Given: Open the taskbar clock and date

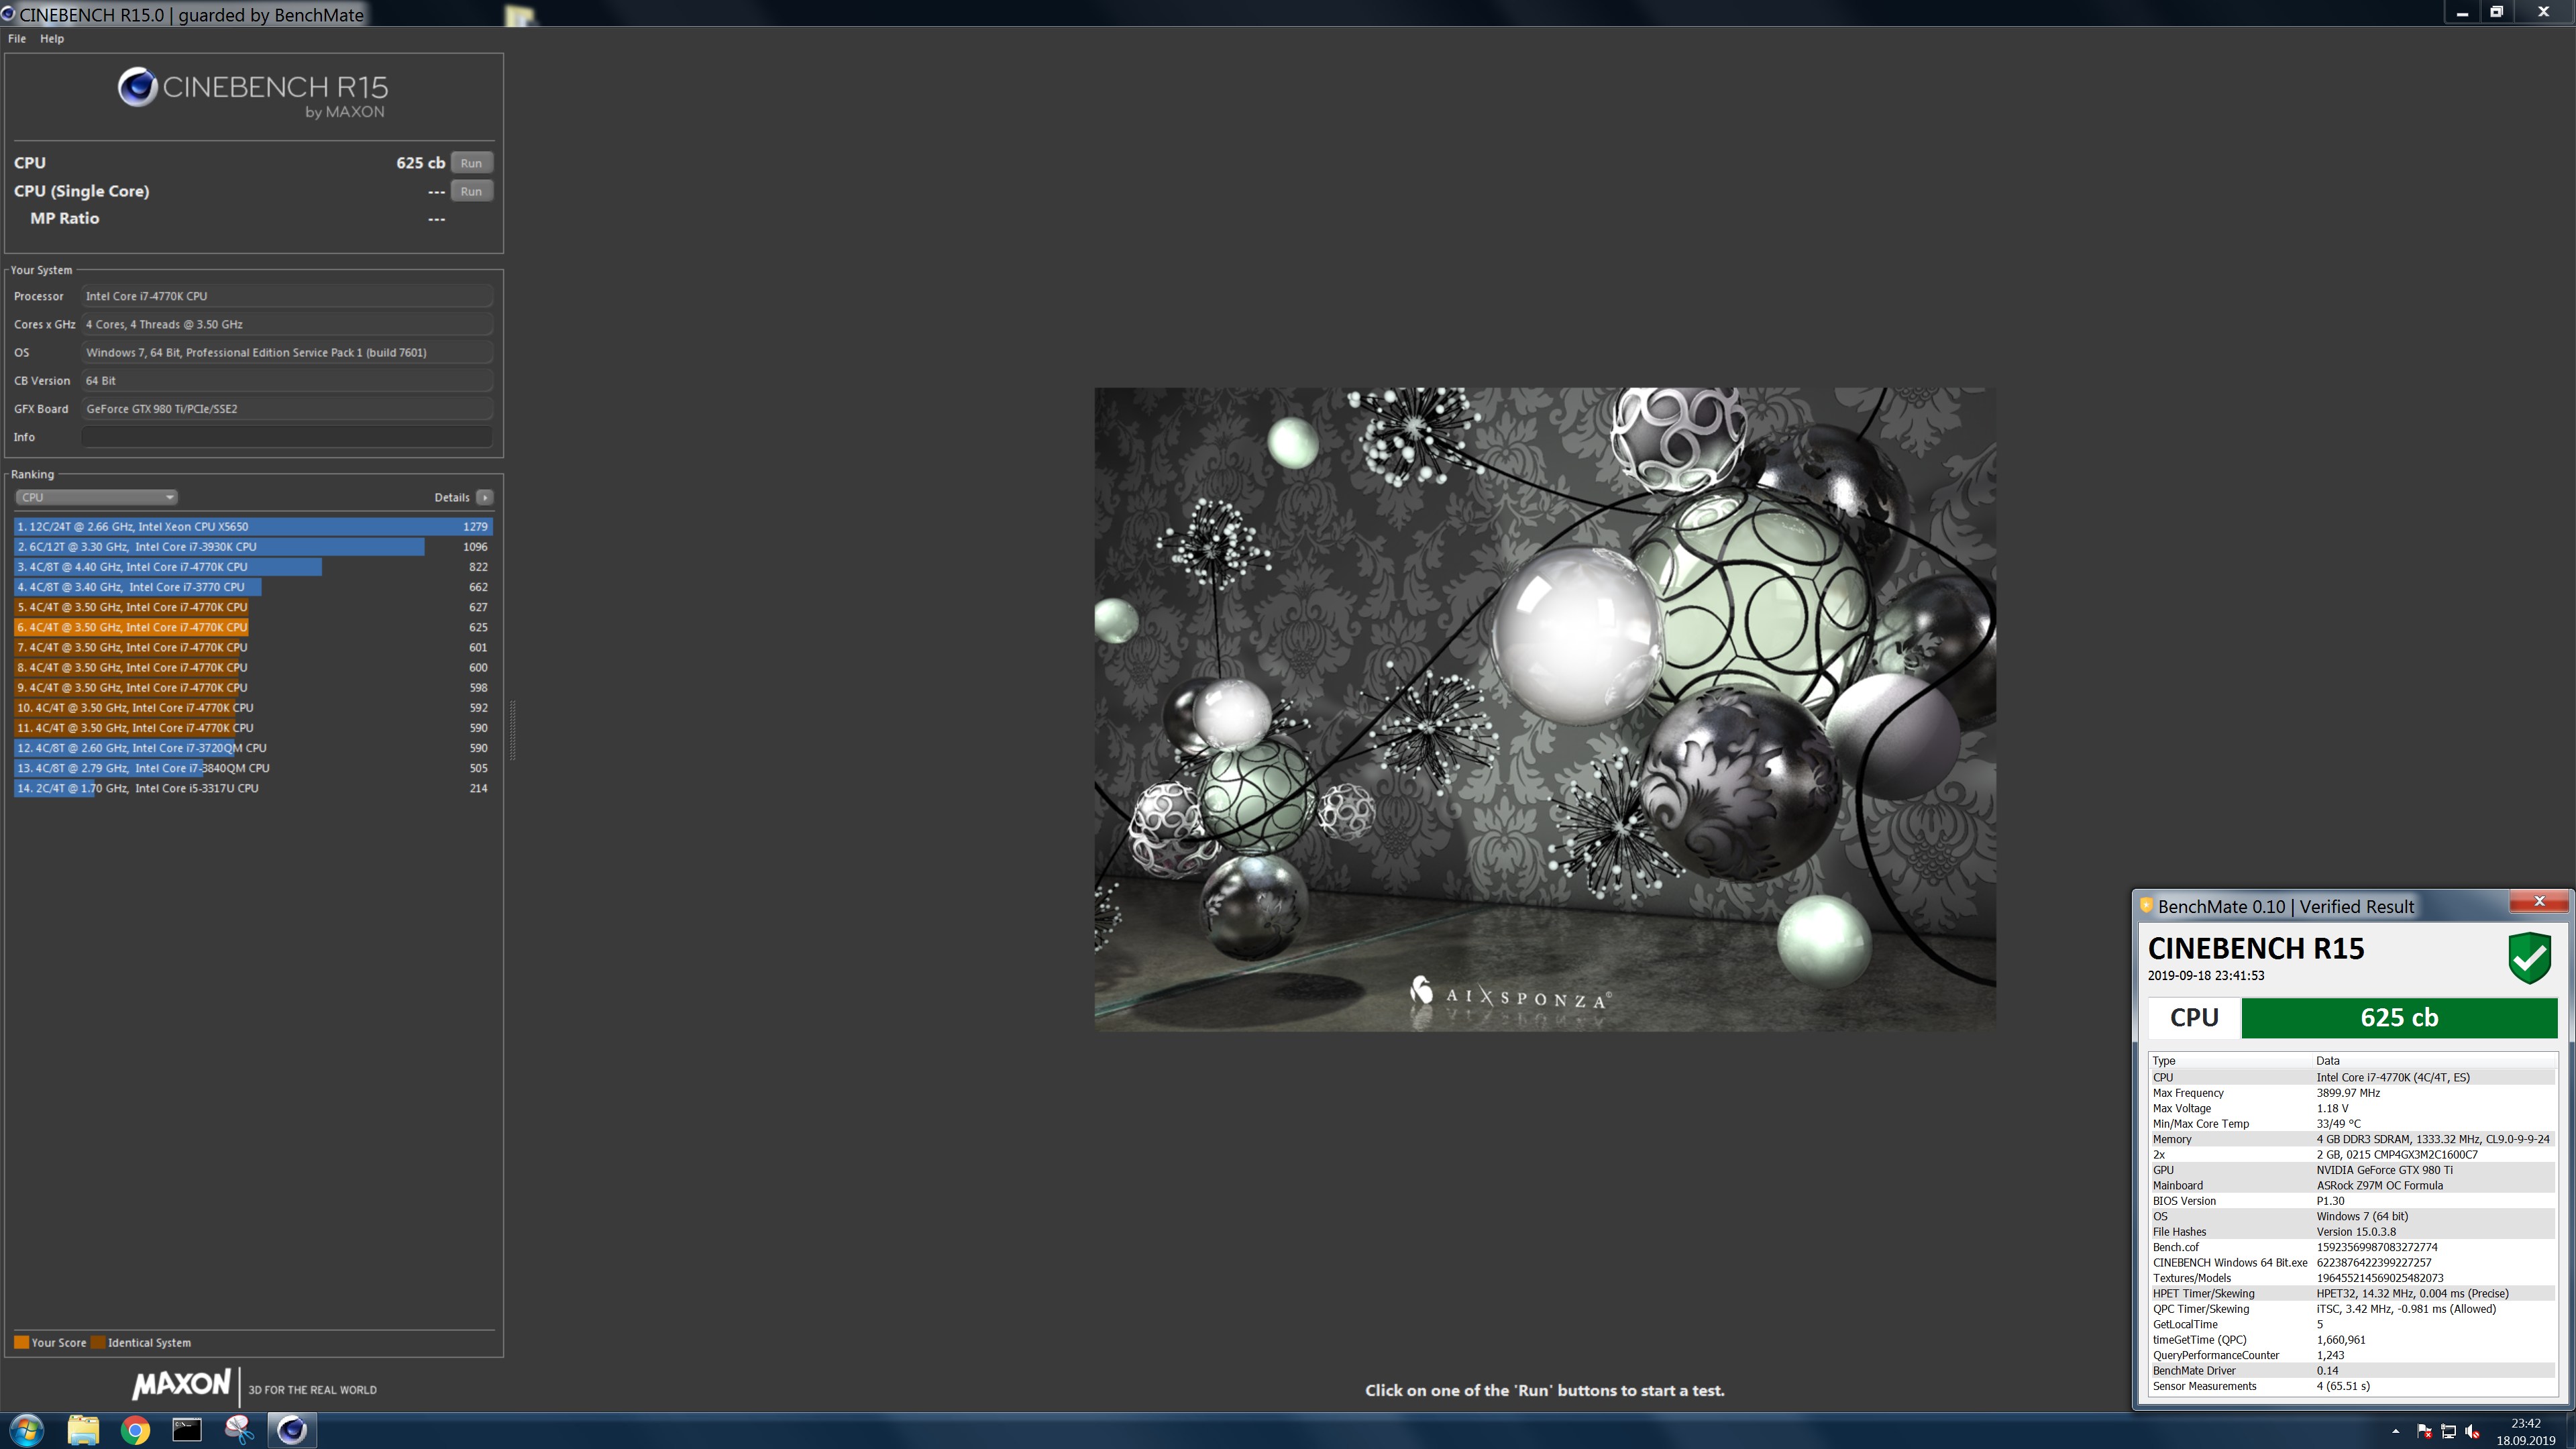Looking at the screenshot, I should click(x=2525, y=1431).
